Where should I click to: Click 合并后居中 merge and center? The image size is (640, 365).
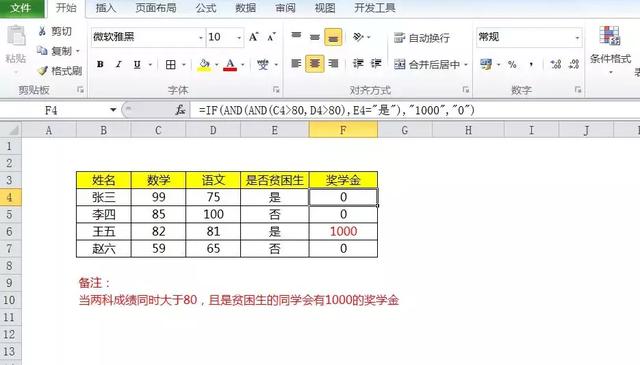[427, 64]
